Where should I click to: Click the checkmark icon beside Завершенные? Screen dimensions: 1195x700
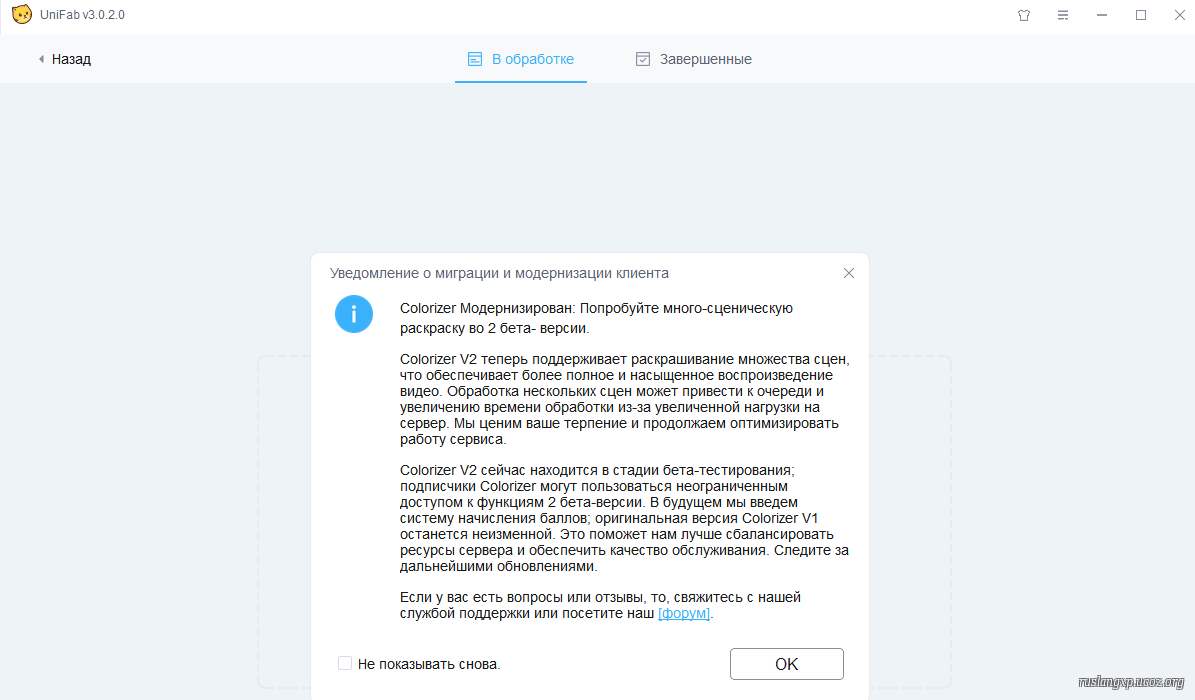(642, 59)
